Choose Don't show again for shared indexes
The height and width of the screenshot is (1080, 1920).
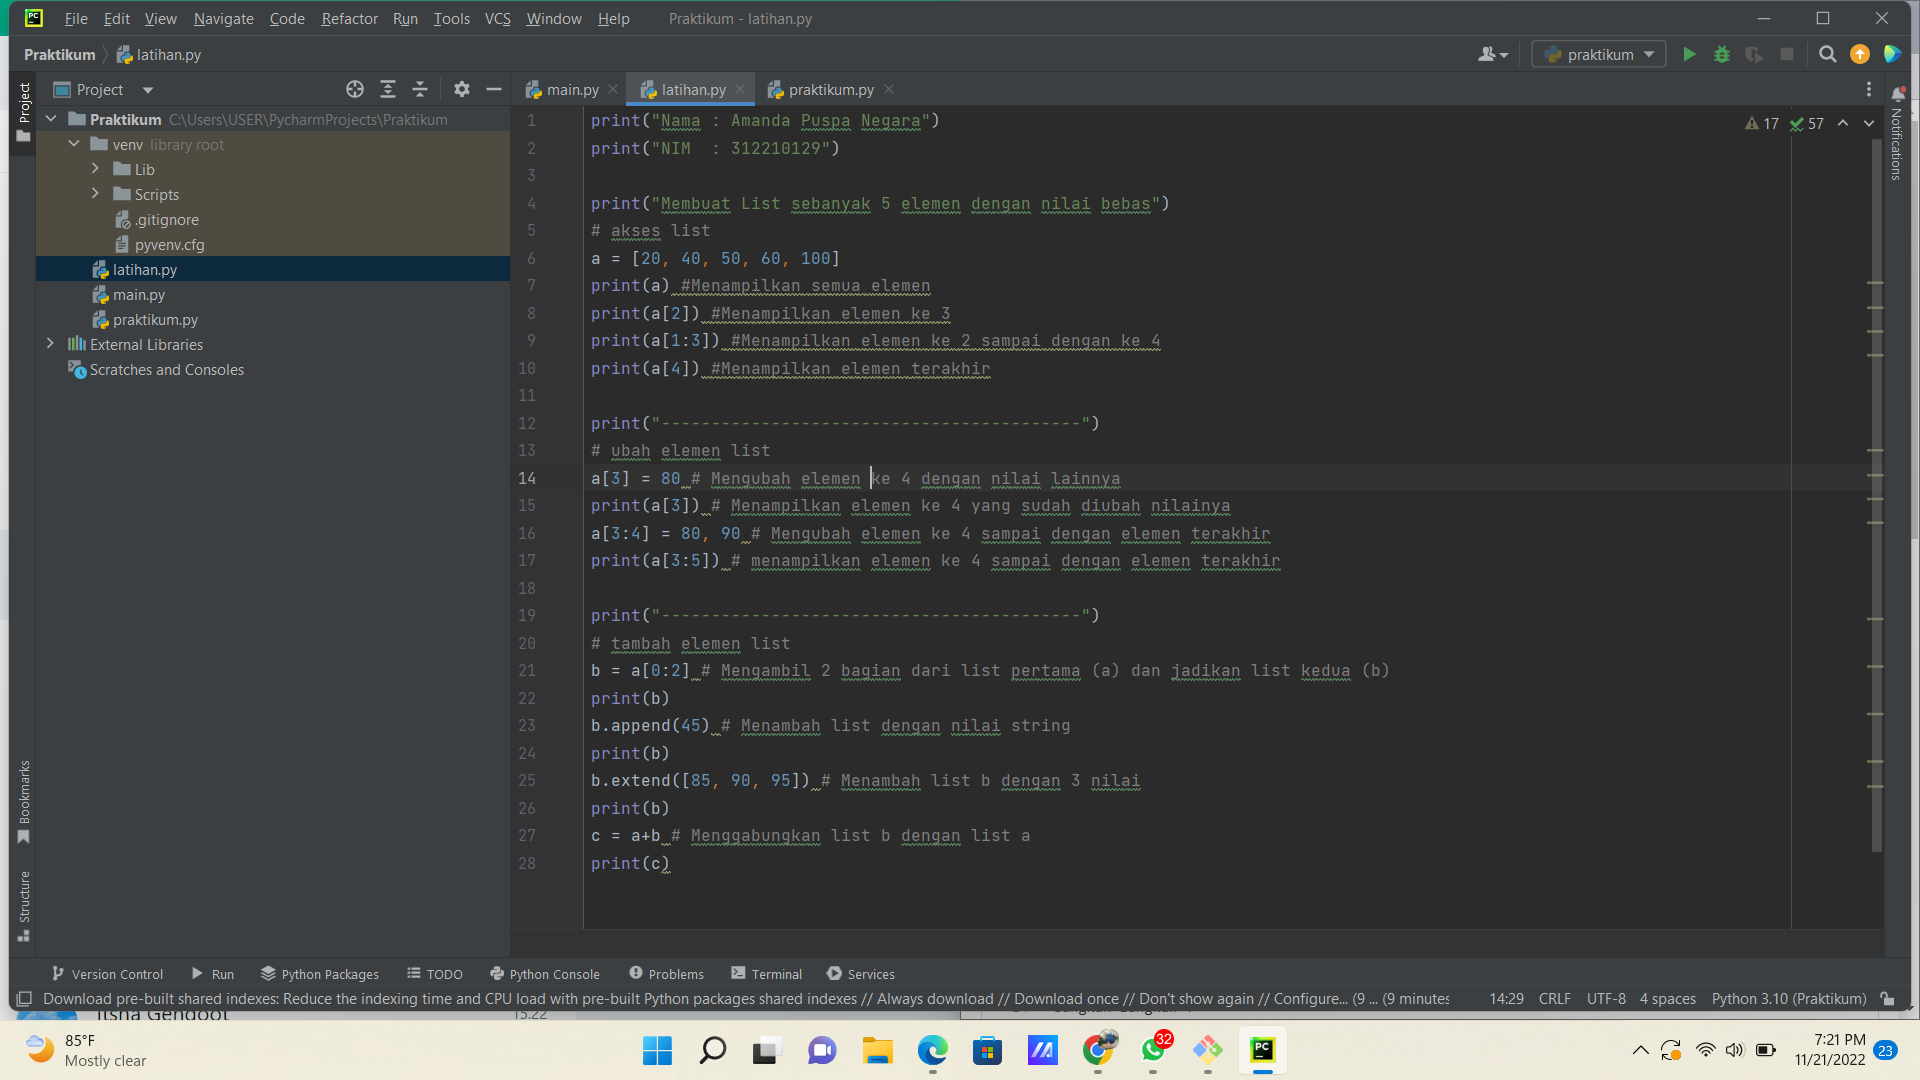[1197, 998]
